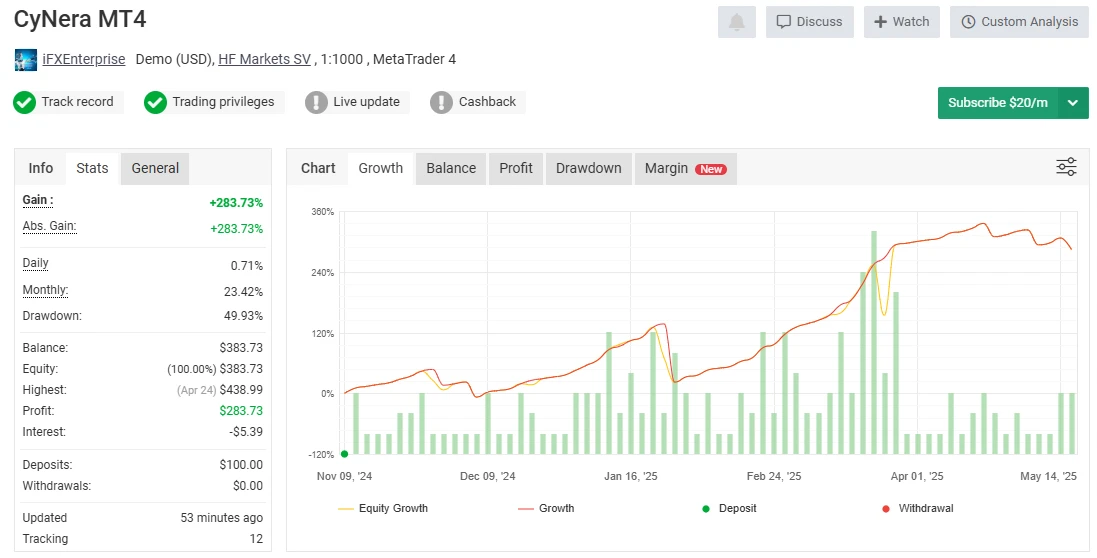Open the HF Markets SV link
Image resolution: width=1097 pixels, height=558 pixels.
pos(264,59)
